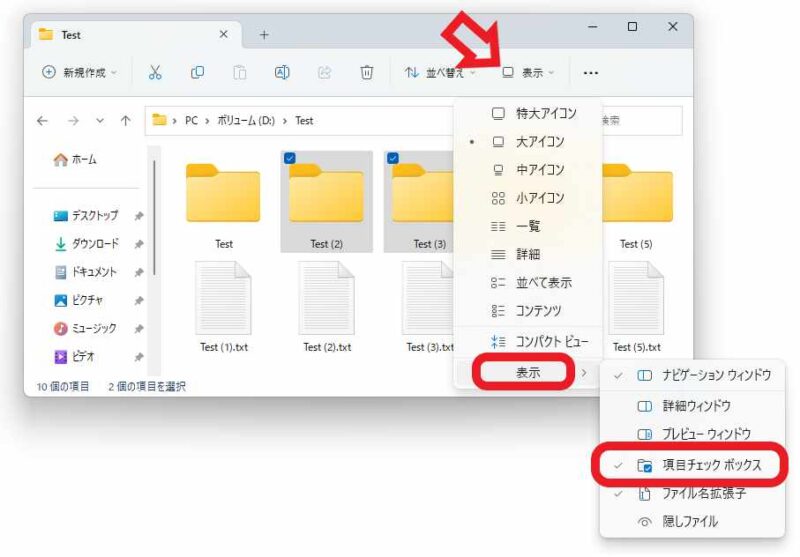The width and height of the screenshot is (800, 557).
Task: Unpin Desktop using its pin icon
Action: coord(138,216)
